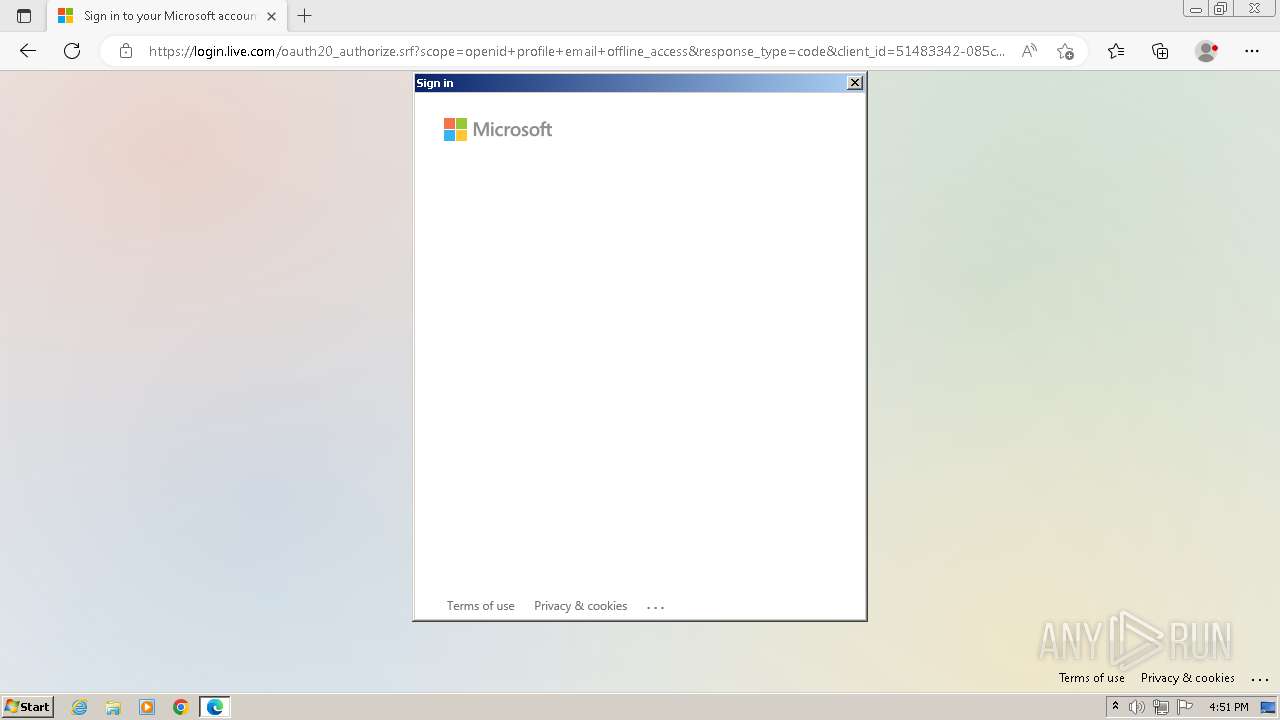Launch Google Chrome from taskbar
This screenshot has width=1280, height=720.
pos(181,707)
